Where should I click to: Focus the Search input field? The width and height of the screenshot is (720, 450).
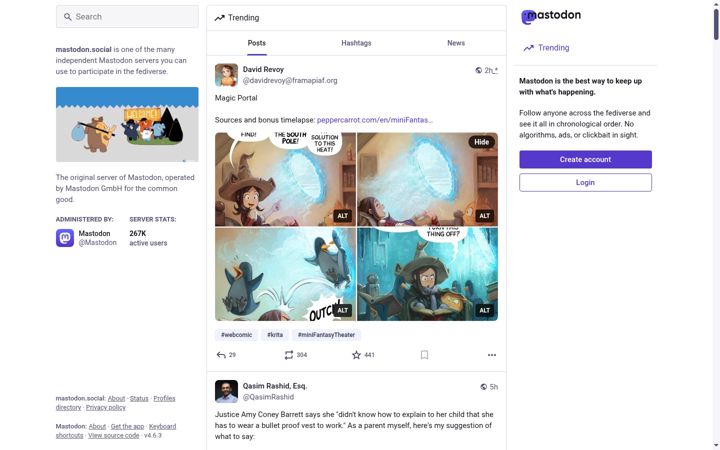127,17
